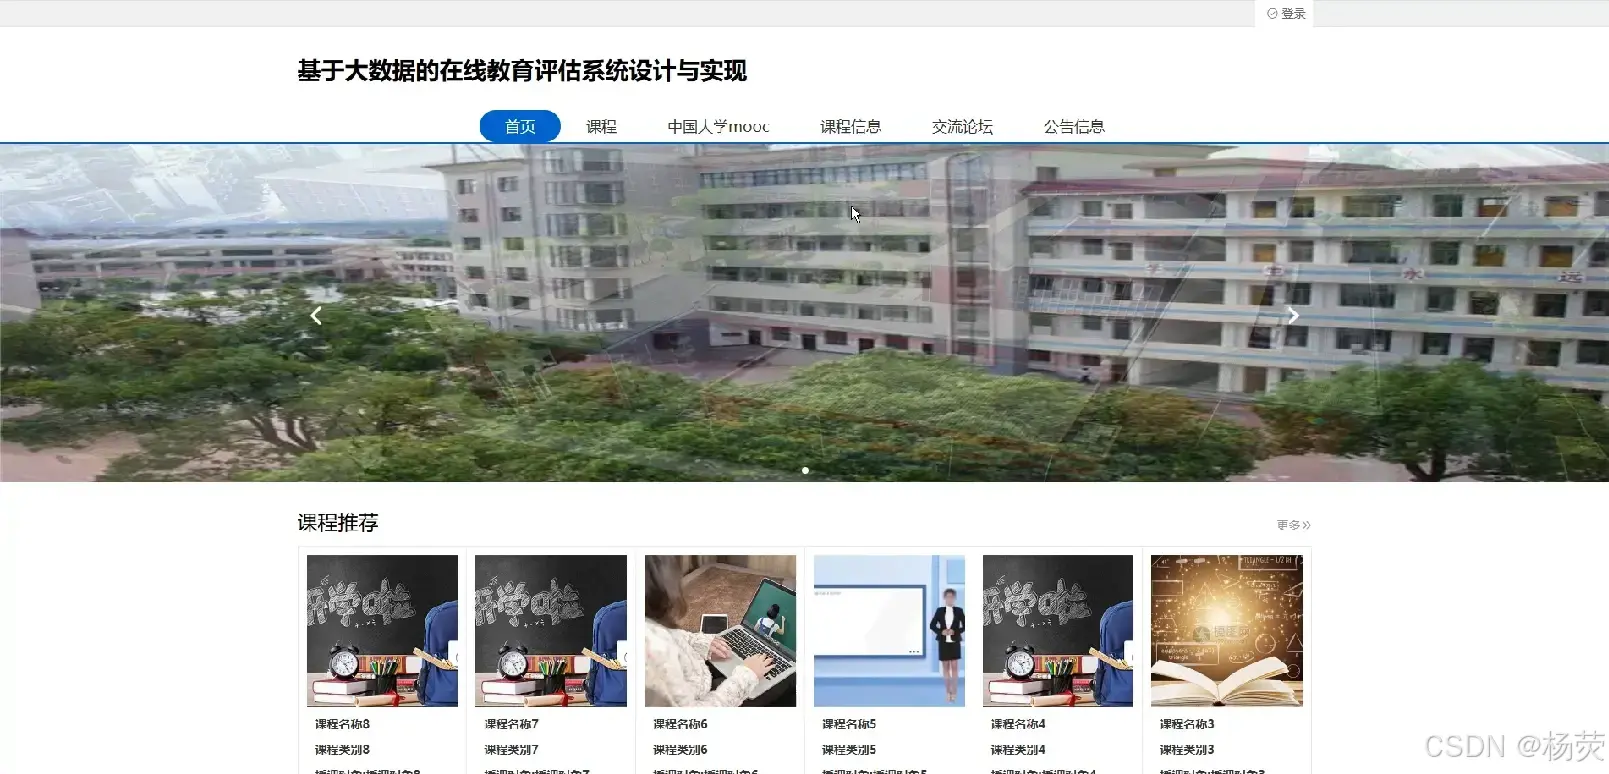Open the 课程名称6 laptop thumbnail

(720, 631)
